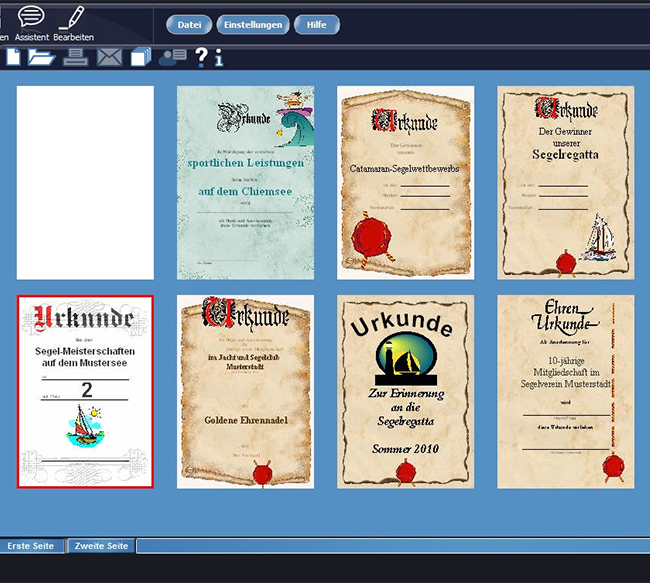Click the question mark help icon

click(201, 57)
